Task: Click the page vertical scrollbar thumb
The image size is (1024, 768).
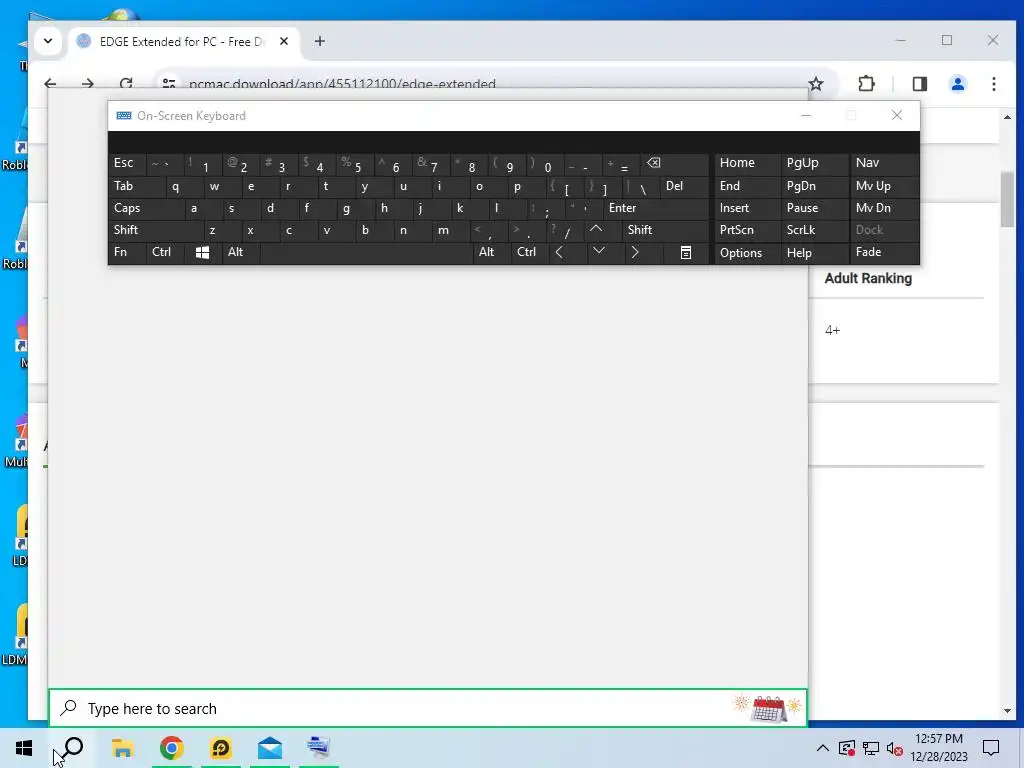Action: click(1007, 199)
